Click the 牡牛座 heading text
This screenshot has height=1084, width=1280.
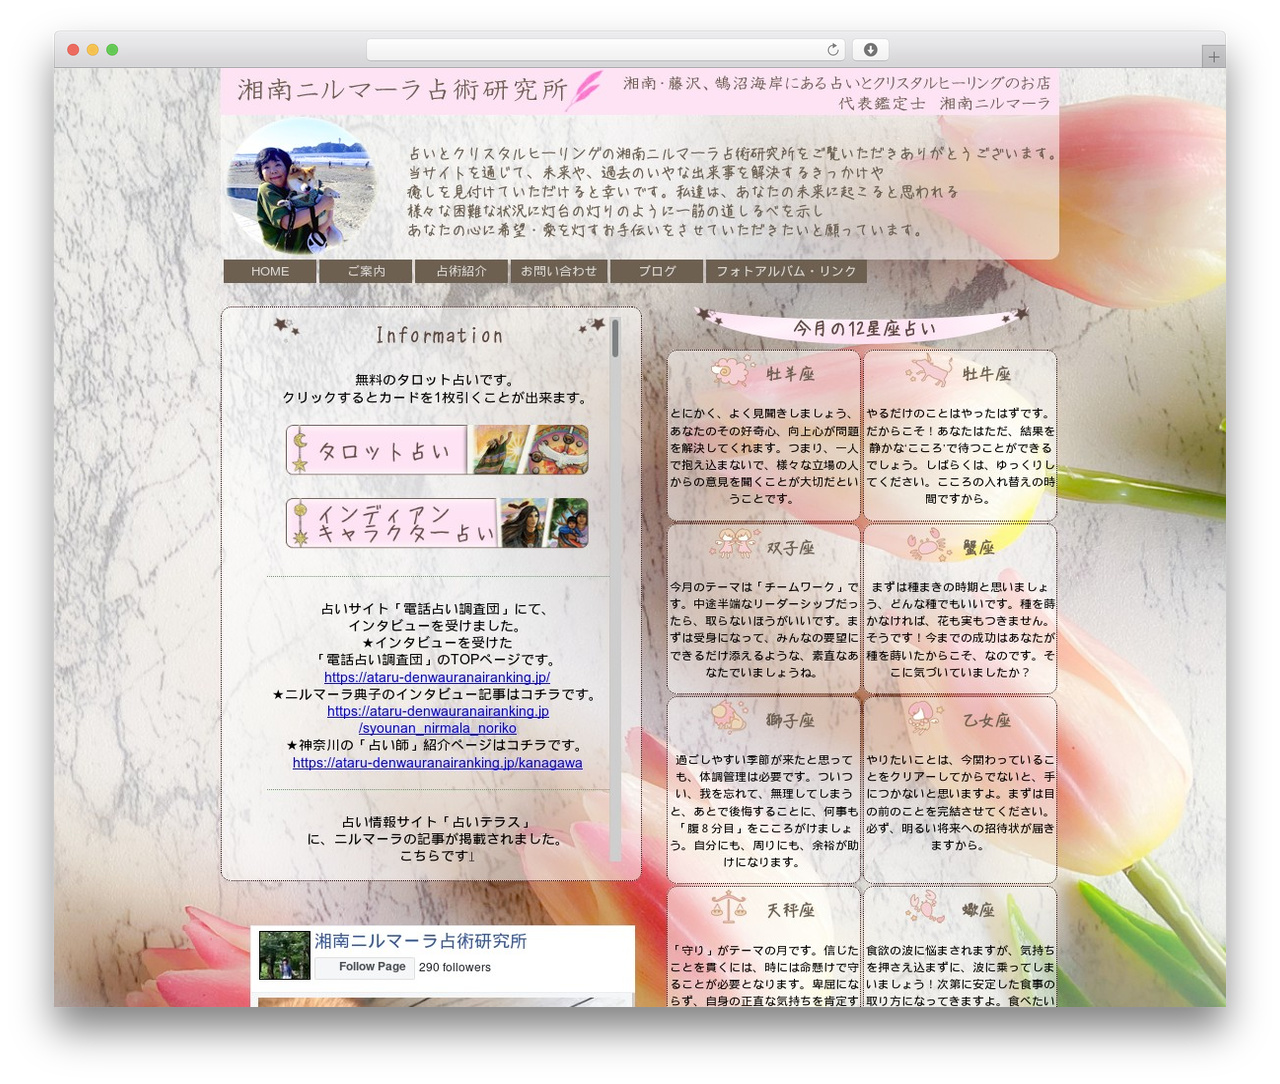[987, 374]
